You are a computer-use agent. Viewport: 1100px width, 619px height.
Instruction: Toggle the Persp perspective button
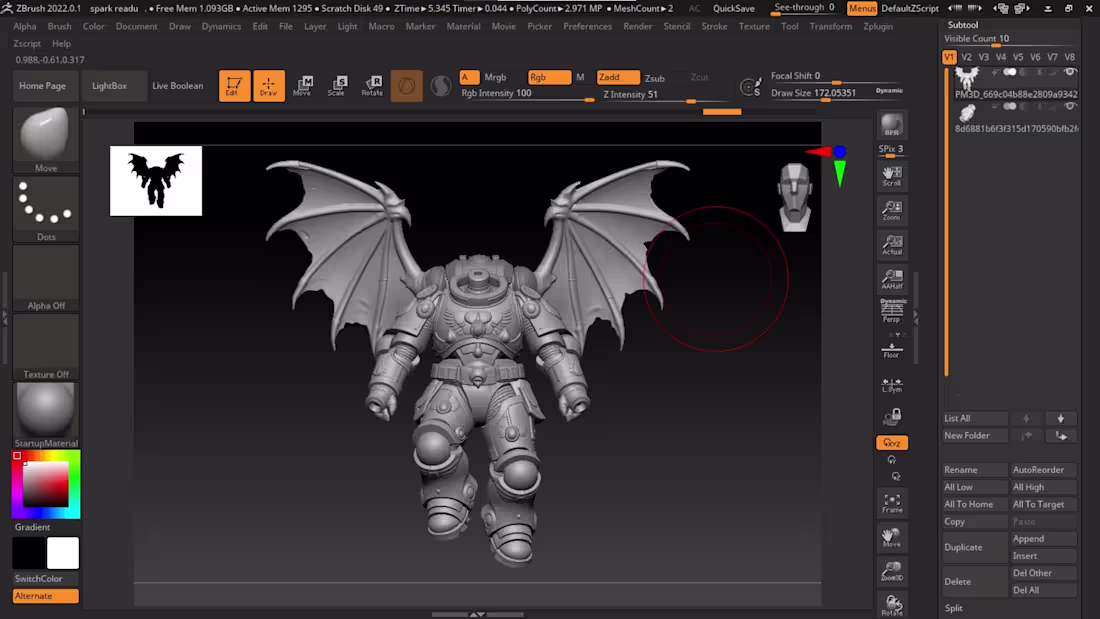pyautogui.click(x=892, y=311)
